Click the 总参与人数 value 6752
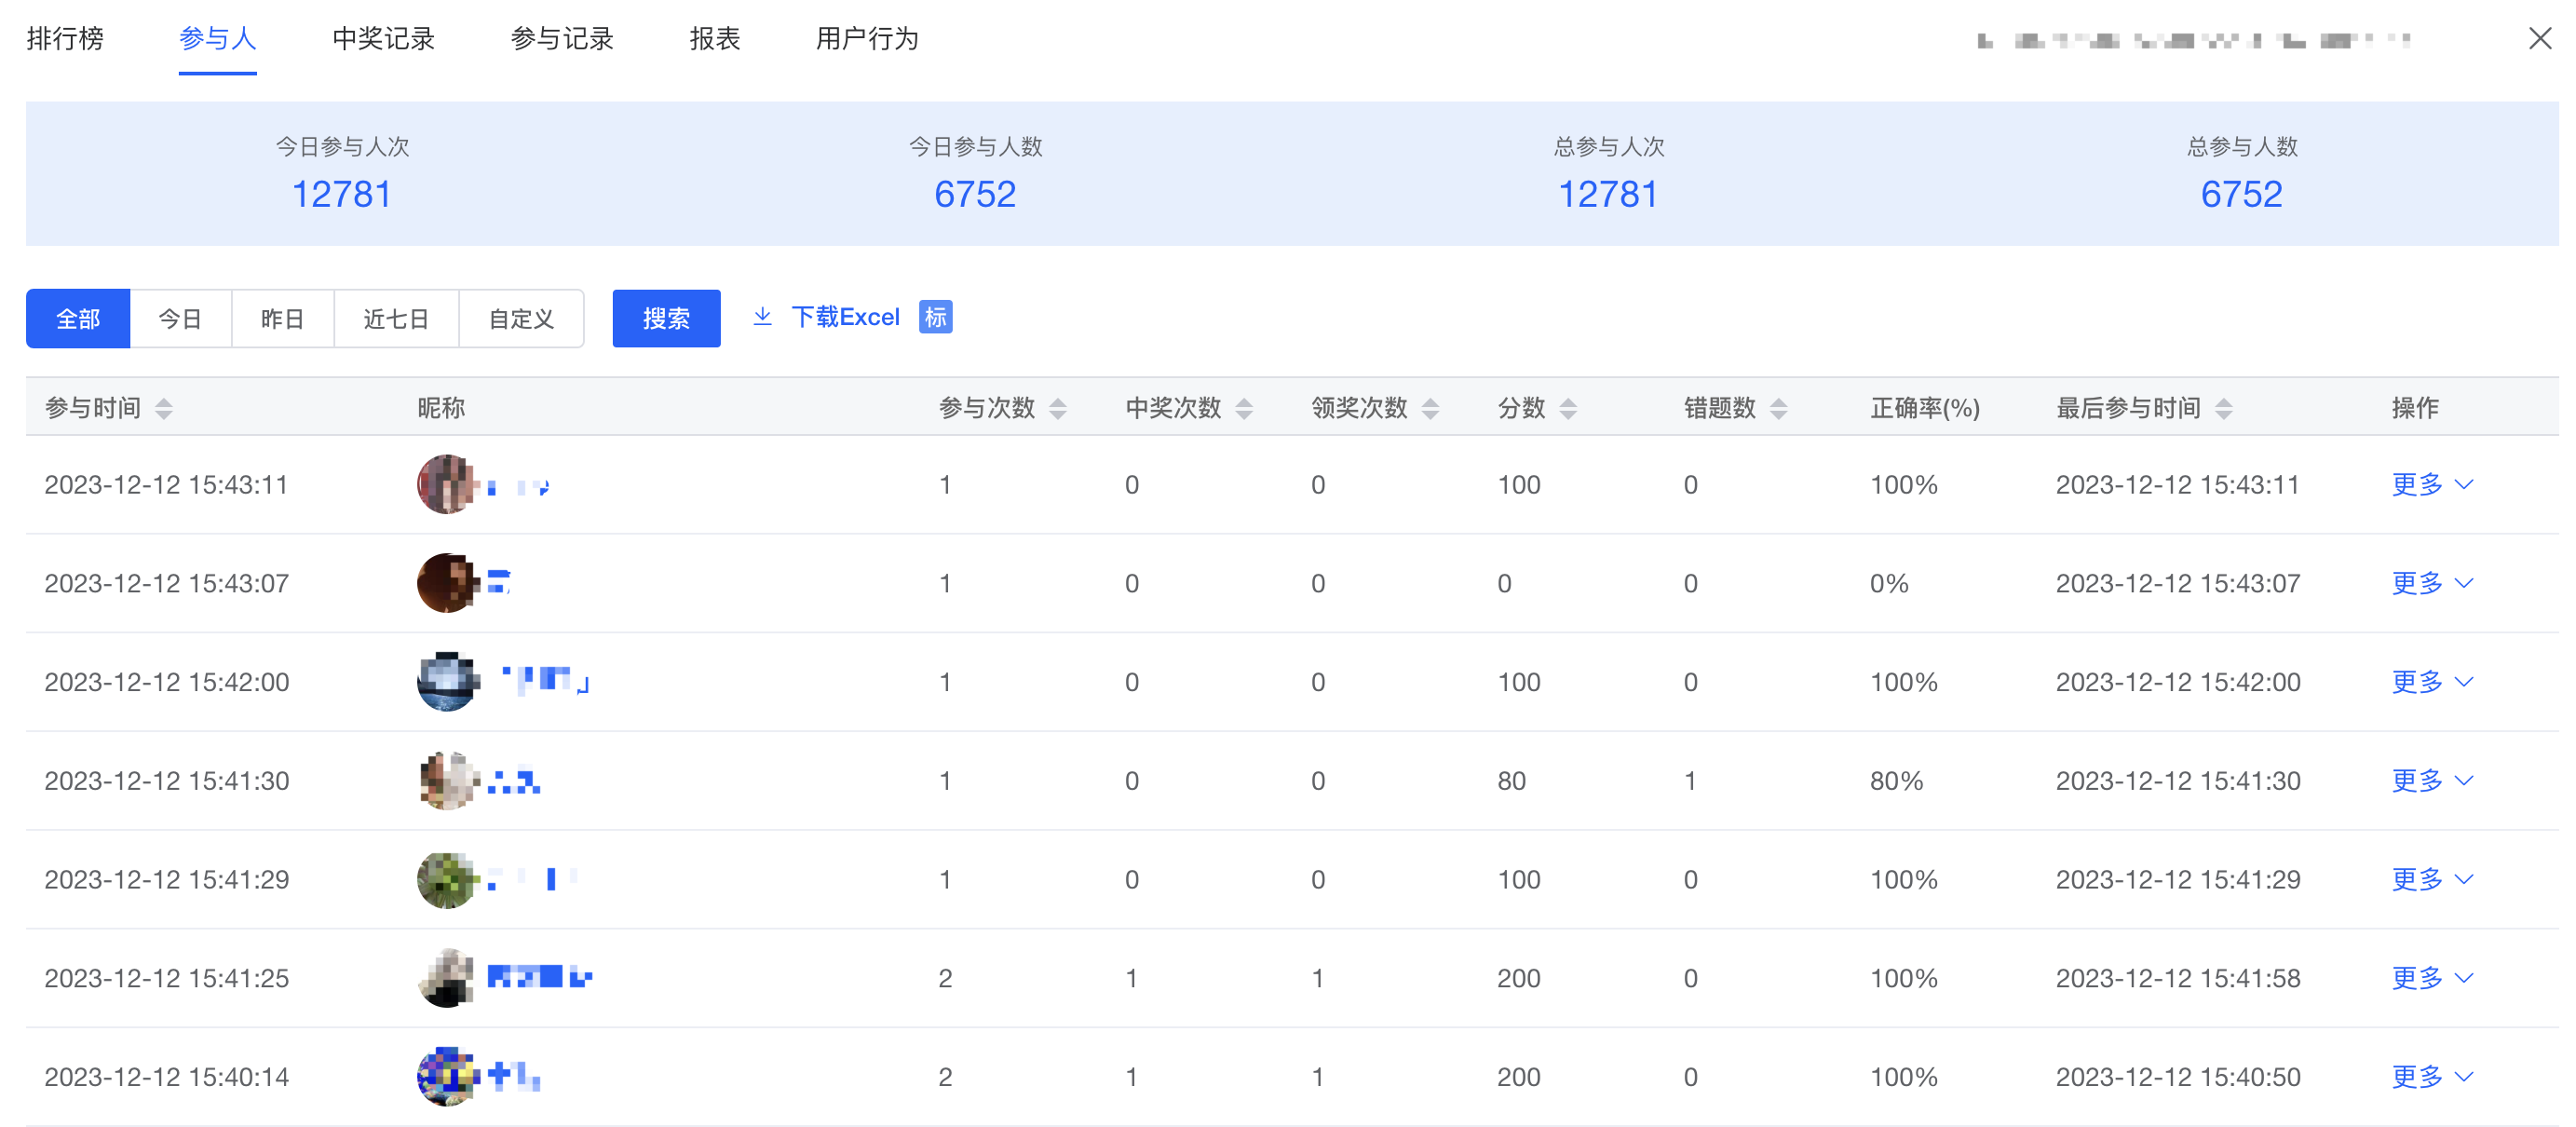 click(2241, 194)
